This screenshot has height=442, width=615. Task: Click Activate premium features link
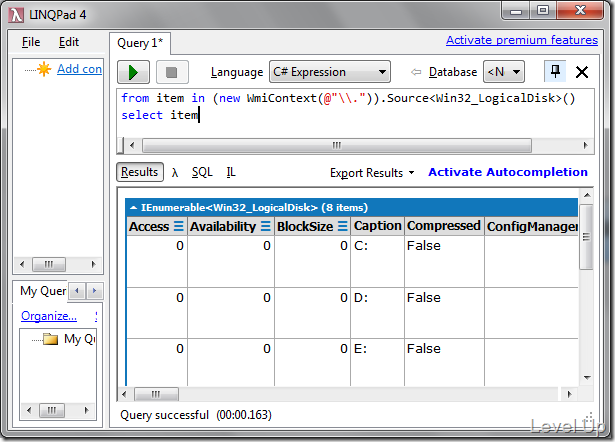pyautogui.click(x=522, y=40)
